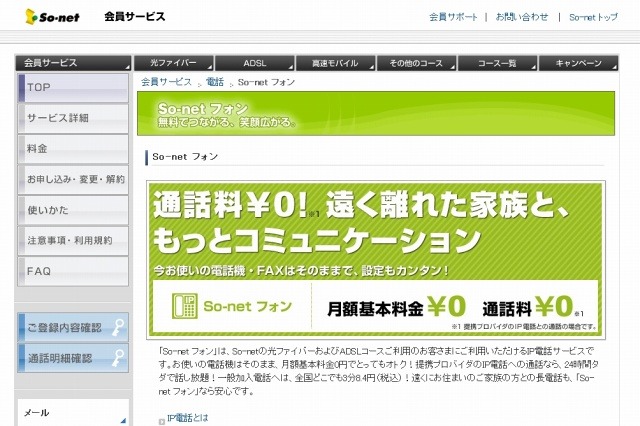Click 会員サービス breadcrumb link
Image resolution: width=640 pixels, height=426 pixels.
(166, 82)
